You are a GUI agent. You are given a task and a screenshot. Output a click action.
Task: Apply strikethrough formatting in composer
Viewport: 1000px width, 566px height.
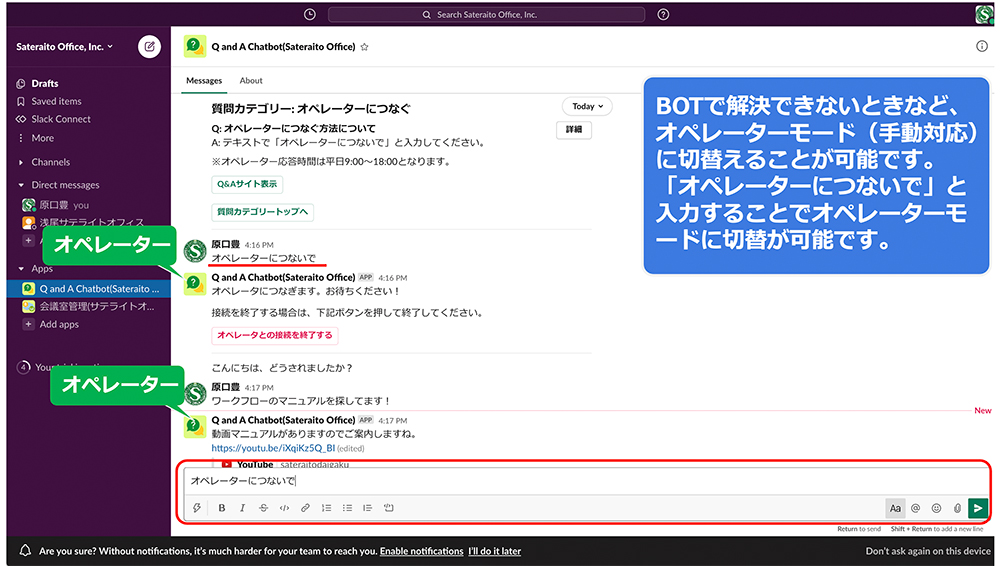[263, 508]
